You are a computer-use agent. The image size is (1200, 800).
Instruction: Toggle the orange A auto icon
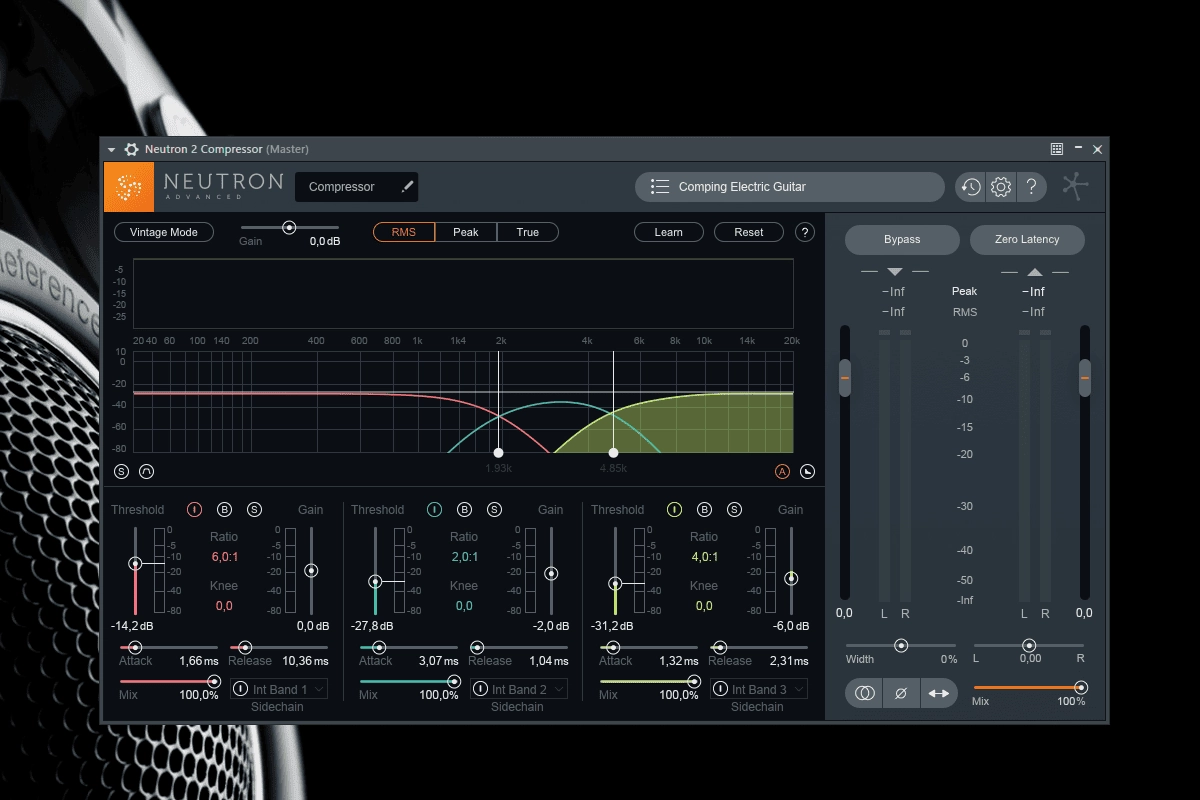pyautogui.click(x=782, y=471)
